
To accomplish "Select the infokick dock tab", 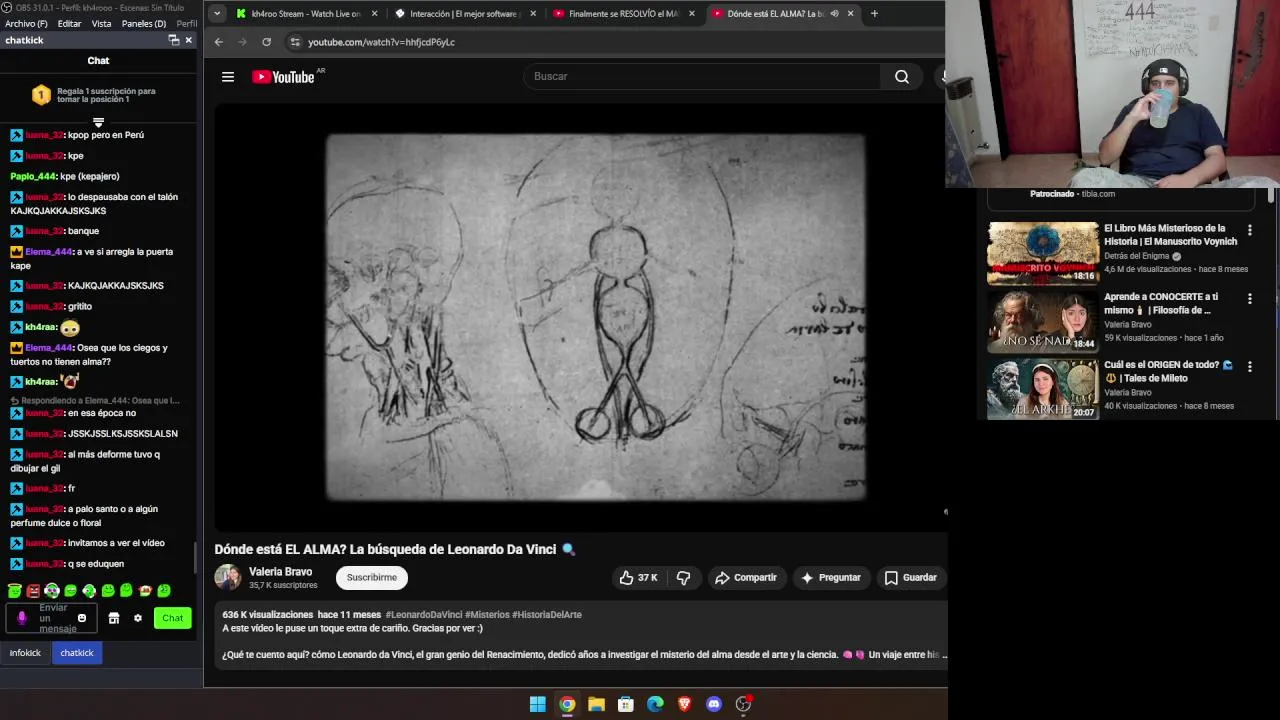I will pyautogui.click(x=25, y=653).
